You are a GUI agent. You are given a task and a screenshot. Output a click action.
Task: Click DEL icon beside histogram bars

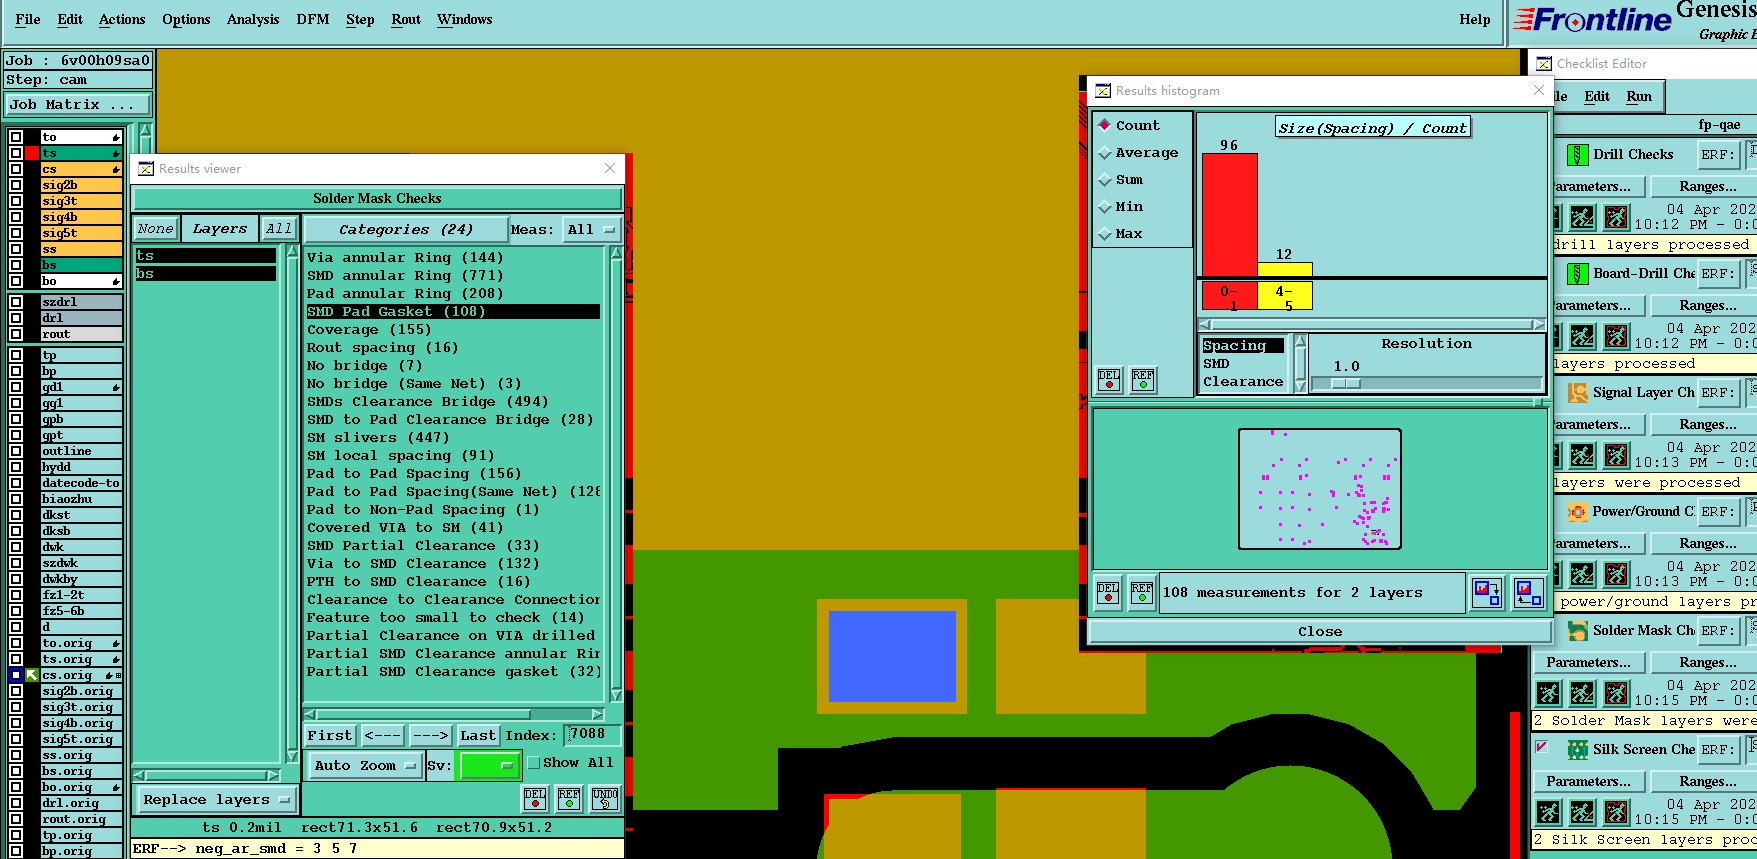pyautogui.click(x=1109, y=379)
